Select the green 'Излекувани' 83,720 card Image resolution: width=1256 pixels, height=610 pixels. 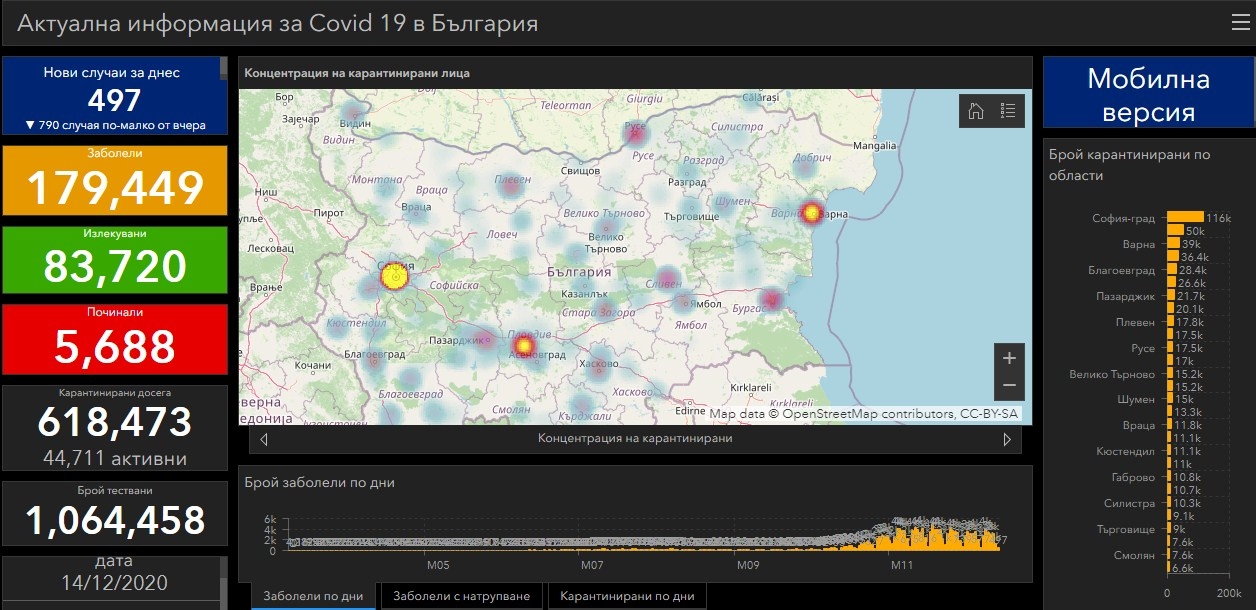115,260
